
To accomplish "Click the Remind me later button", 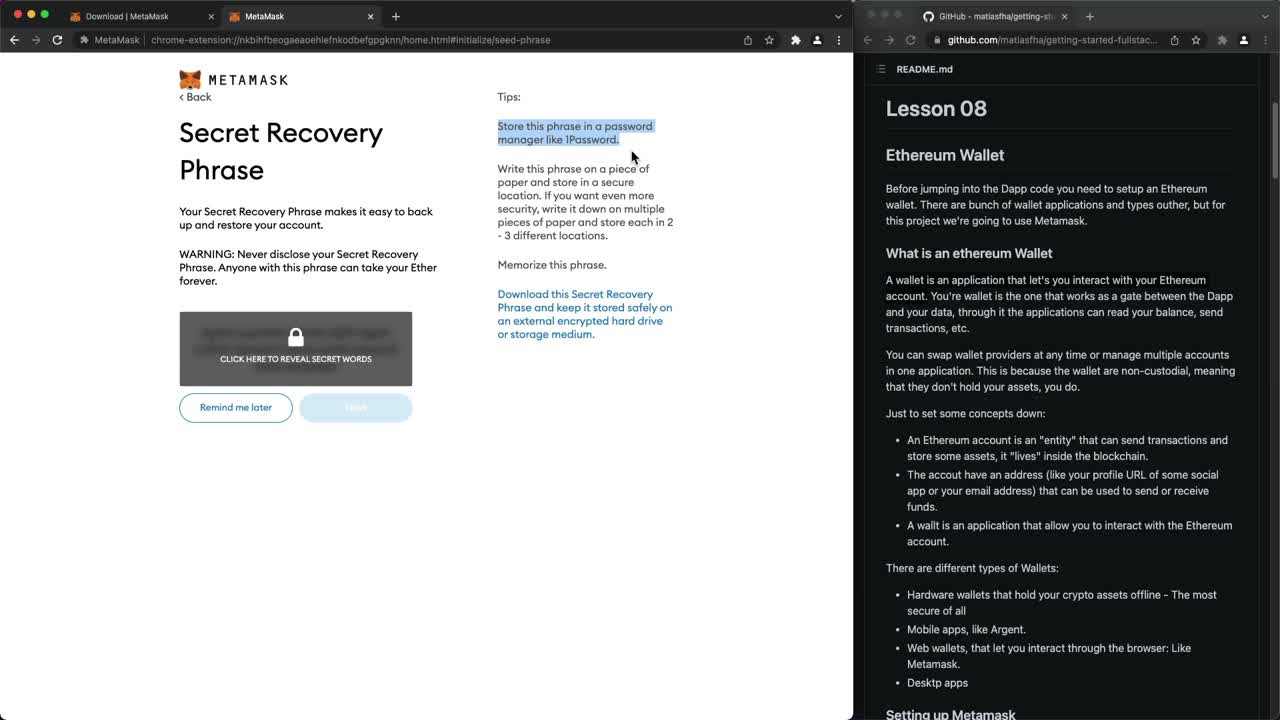I will tap(235, 408).
